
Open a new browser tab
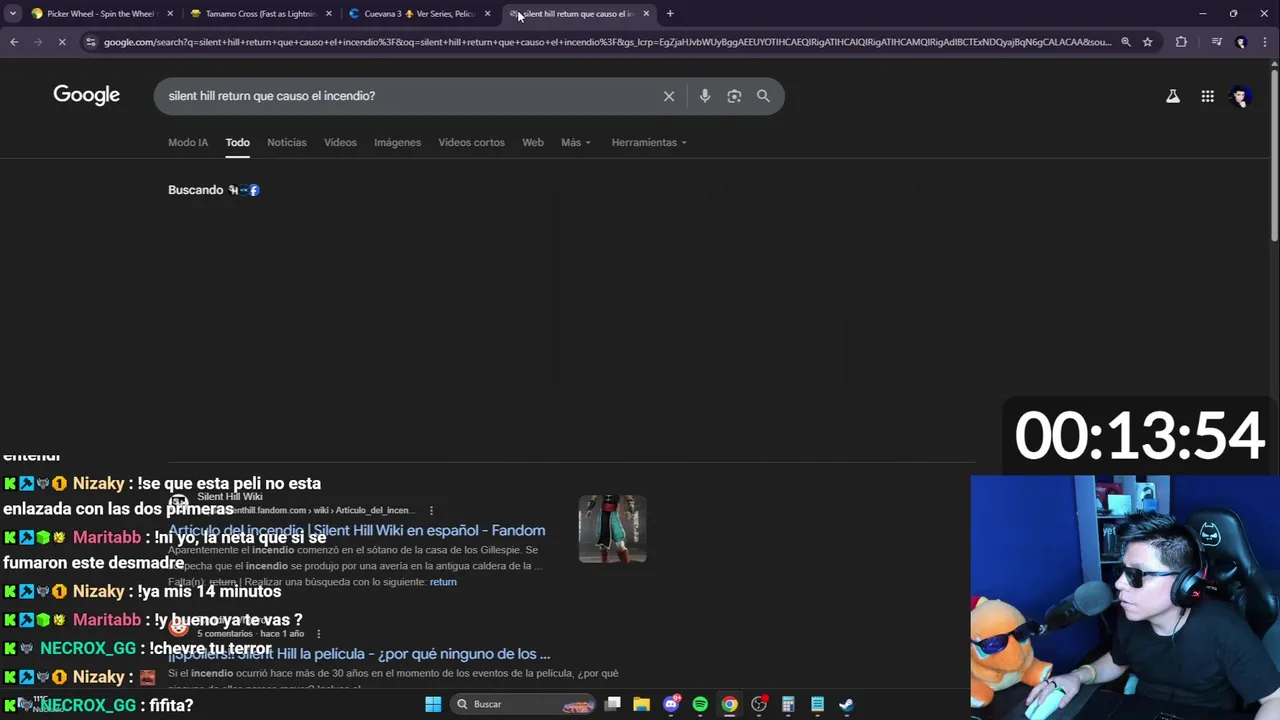(670, 14)
